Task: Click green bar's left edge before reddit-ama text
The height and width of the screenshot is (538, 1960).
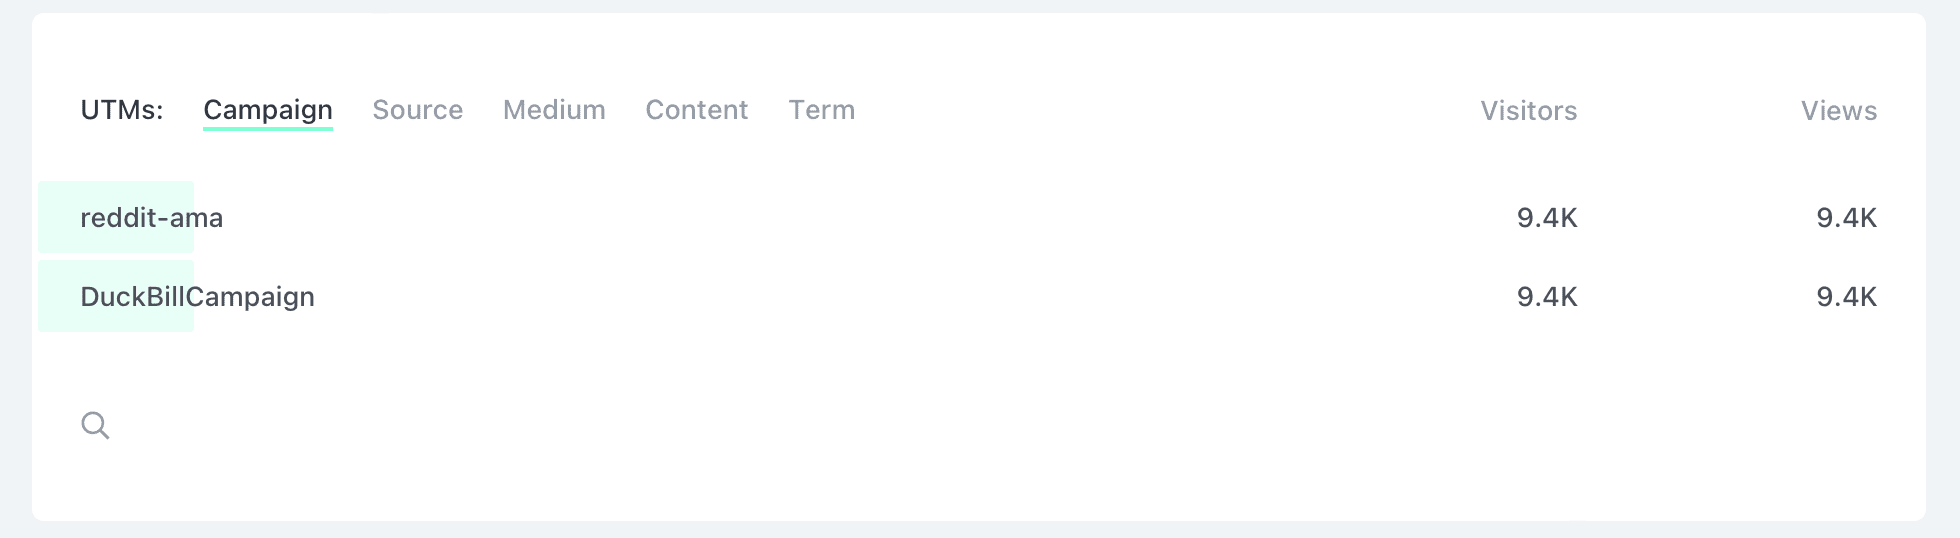Action: [x=50, y=218]
